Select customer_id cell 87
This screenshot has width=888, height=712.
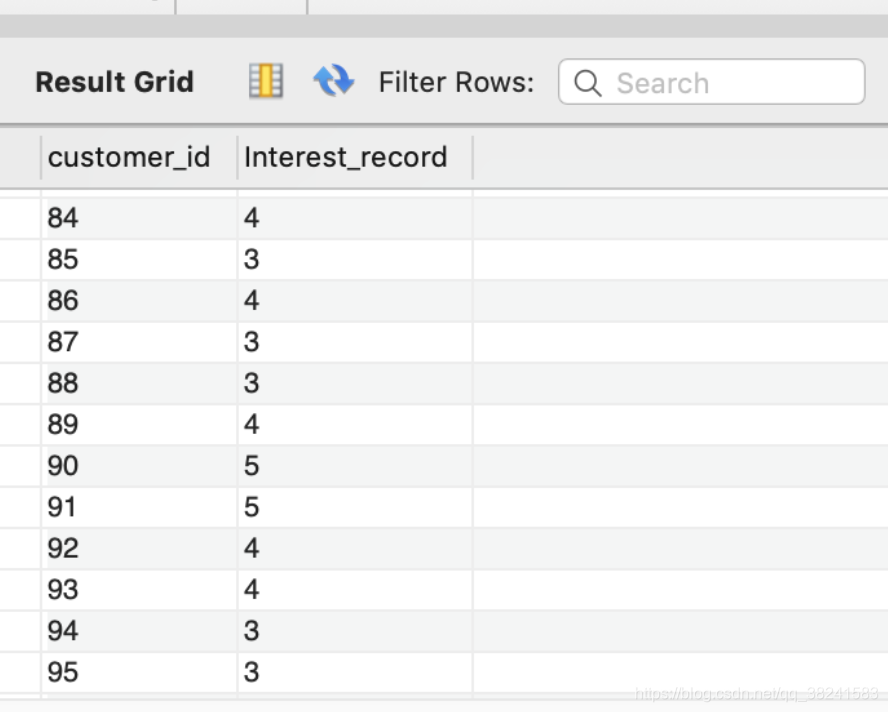click(139, 342)
